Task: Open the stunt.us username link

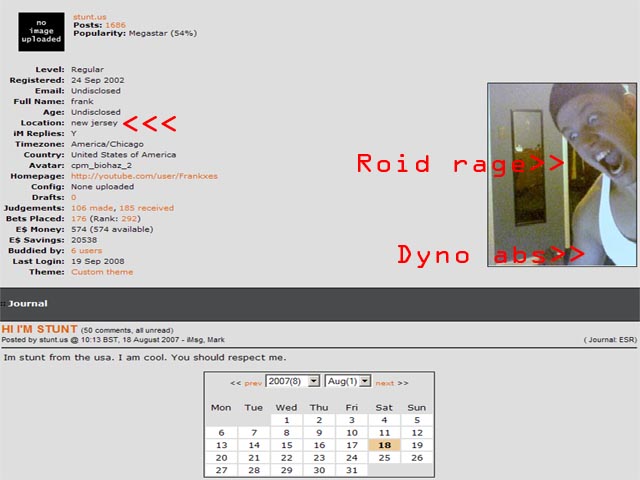Action: pos(90,17)
